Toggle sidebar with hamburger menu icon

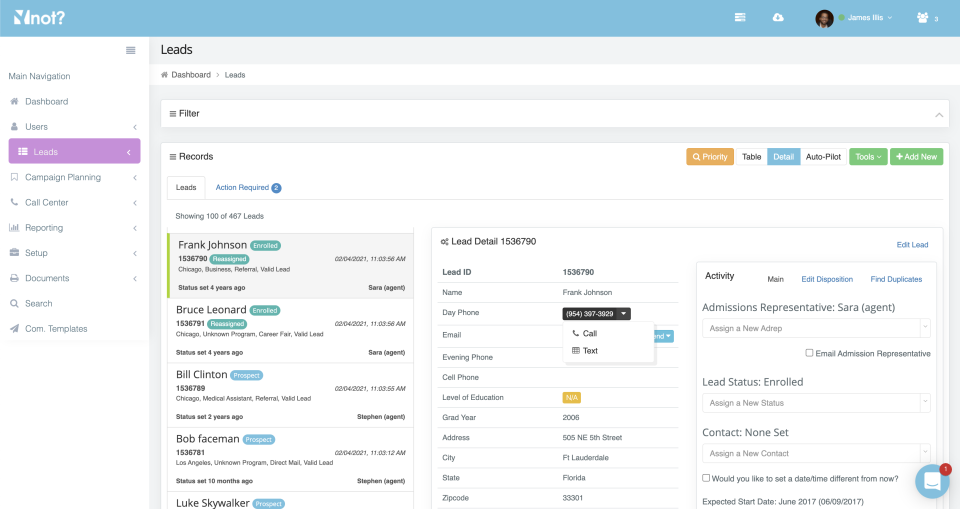pyautogui.click(x=130, y=50)
